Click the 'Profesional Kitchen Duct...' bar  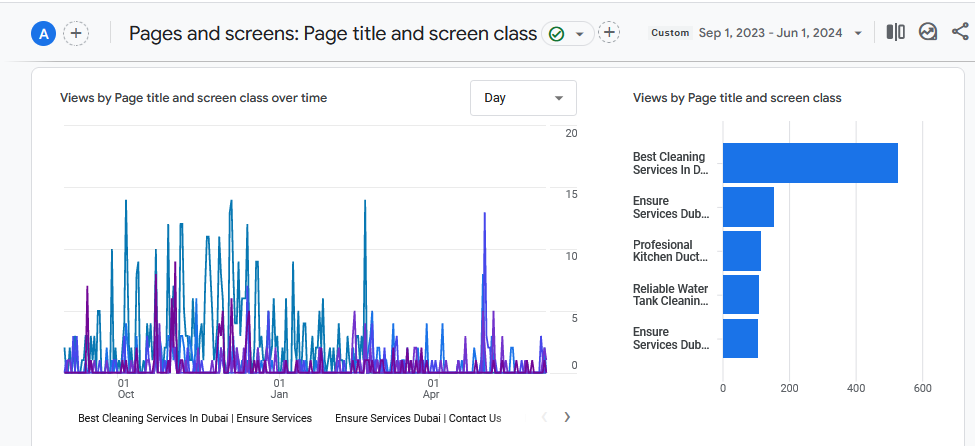point(741,251)
